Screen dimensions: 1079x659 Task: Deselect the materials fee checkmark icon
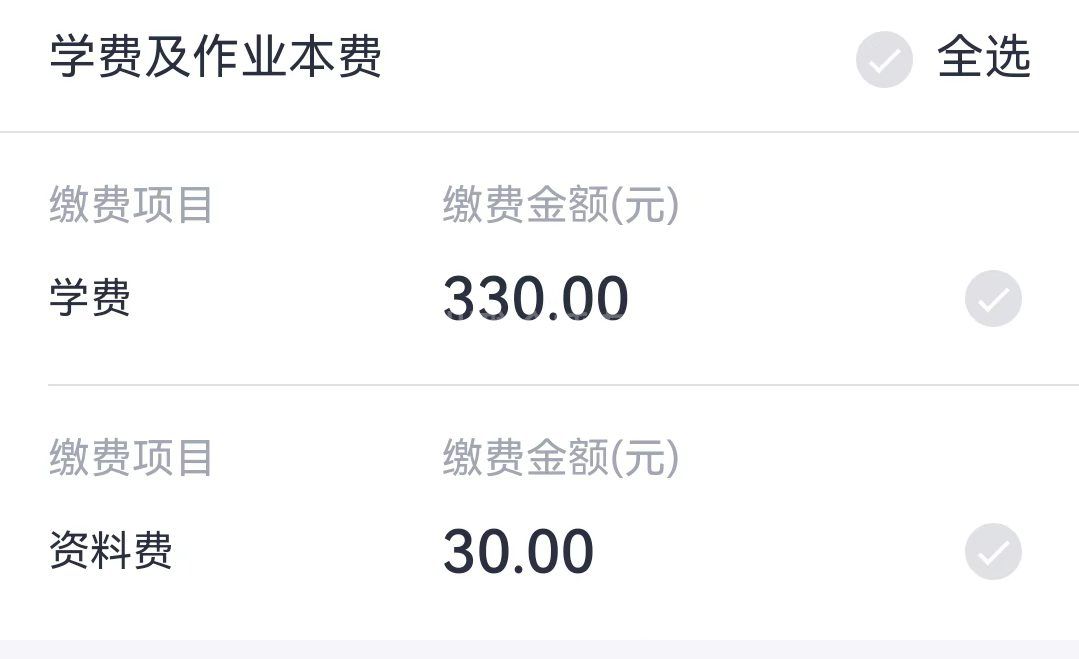(993, 551)
